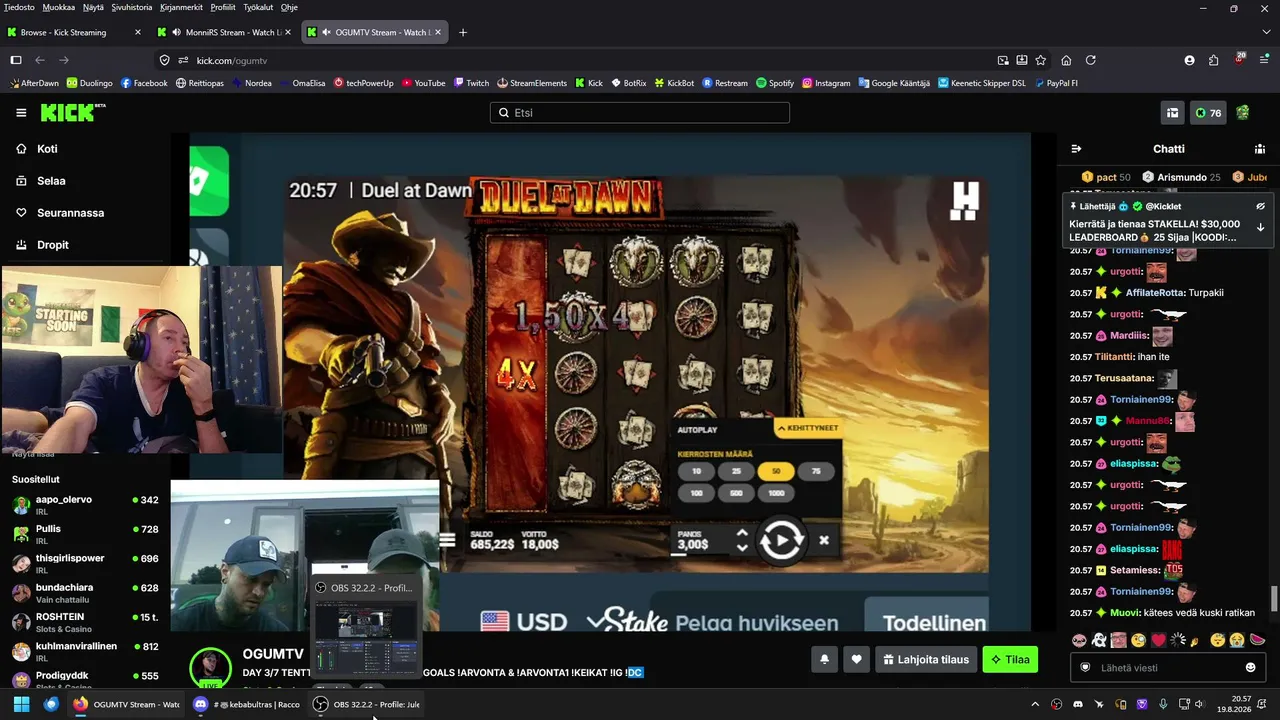The height and width of the screenshot is (720, 1280).
Task: Open the Spotify bookmark
Action: pyautogui.click(x=775, y=83)
